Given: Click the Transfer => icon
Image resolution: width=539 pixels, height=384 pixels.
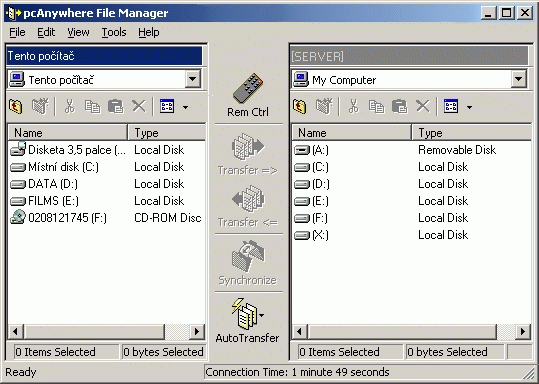Looking at the screenshot, I should coord(248,147).
